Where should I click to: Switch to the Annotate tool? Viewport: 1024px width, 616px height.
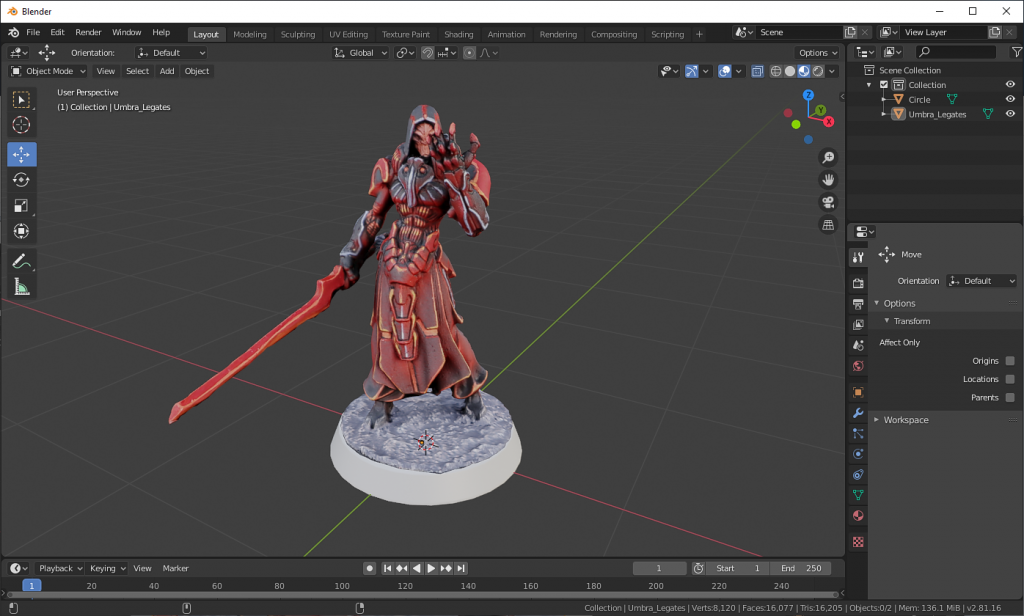click(x=21, y=262)
